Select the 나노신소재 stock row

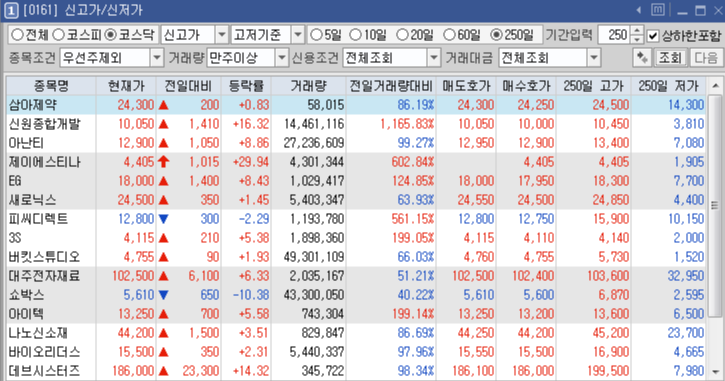coord(356,332)
